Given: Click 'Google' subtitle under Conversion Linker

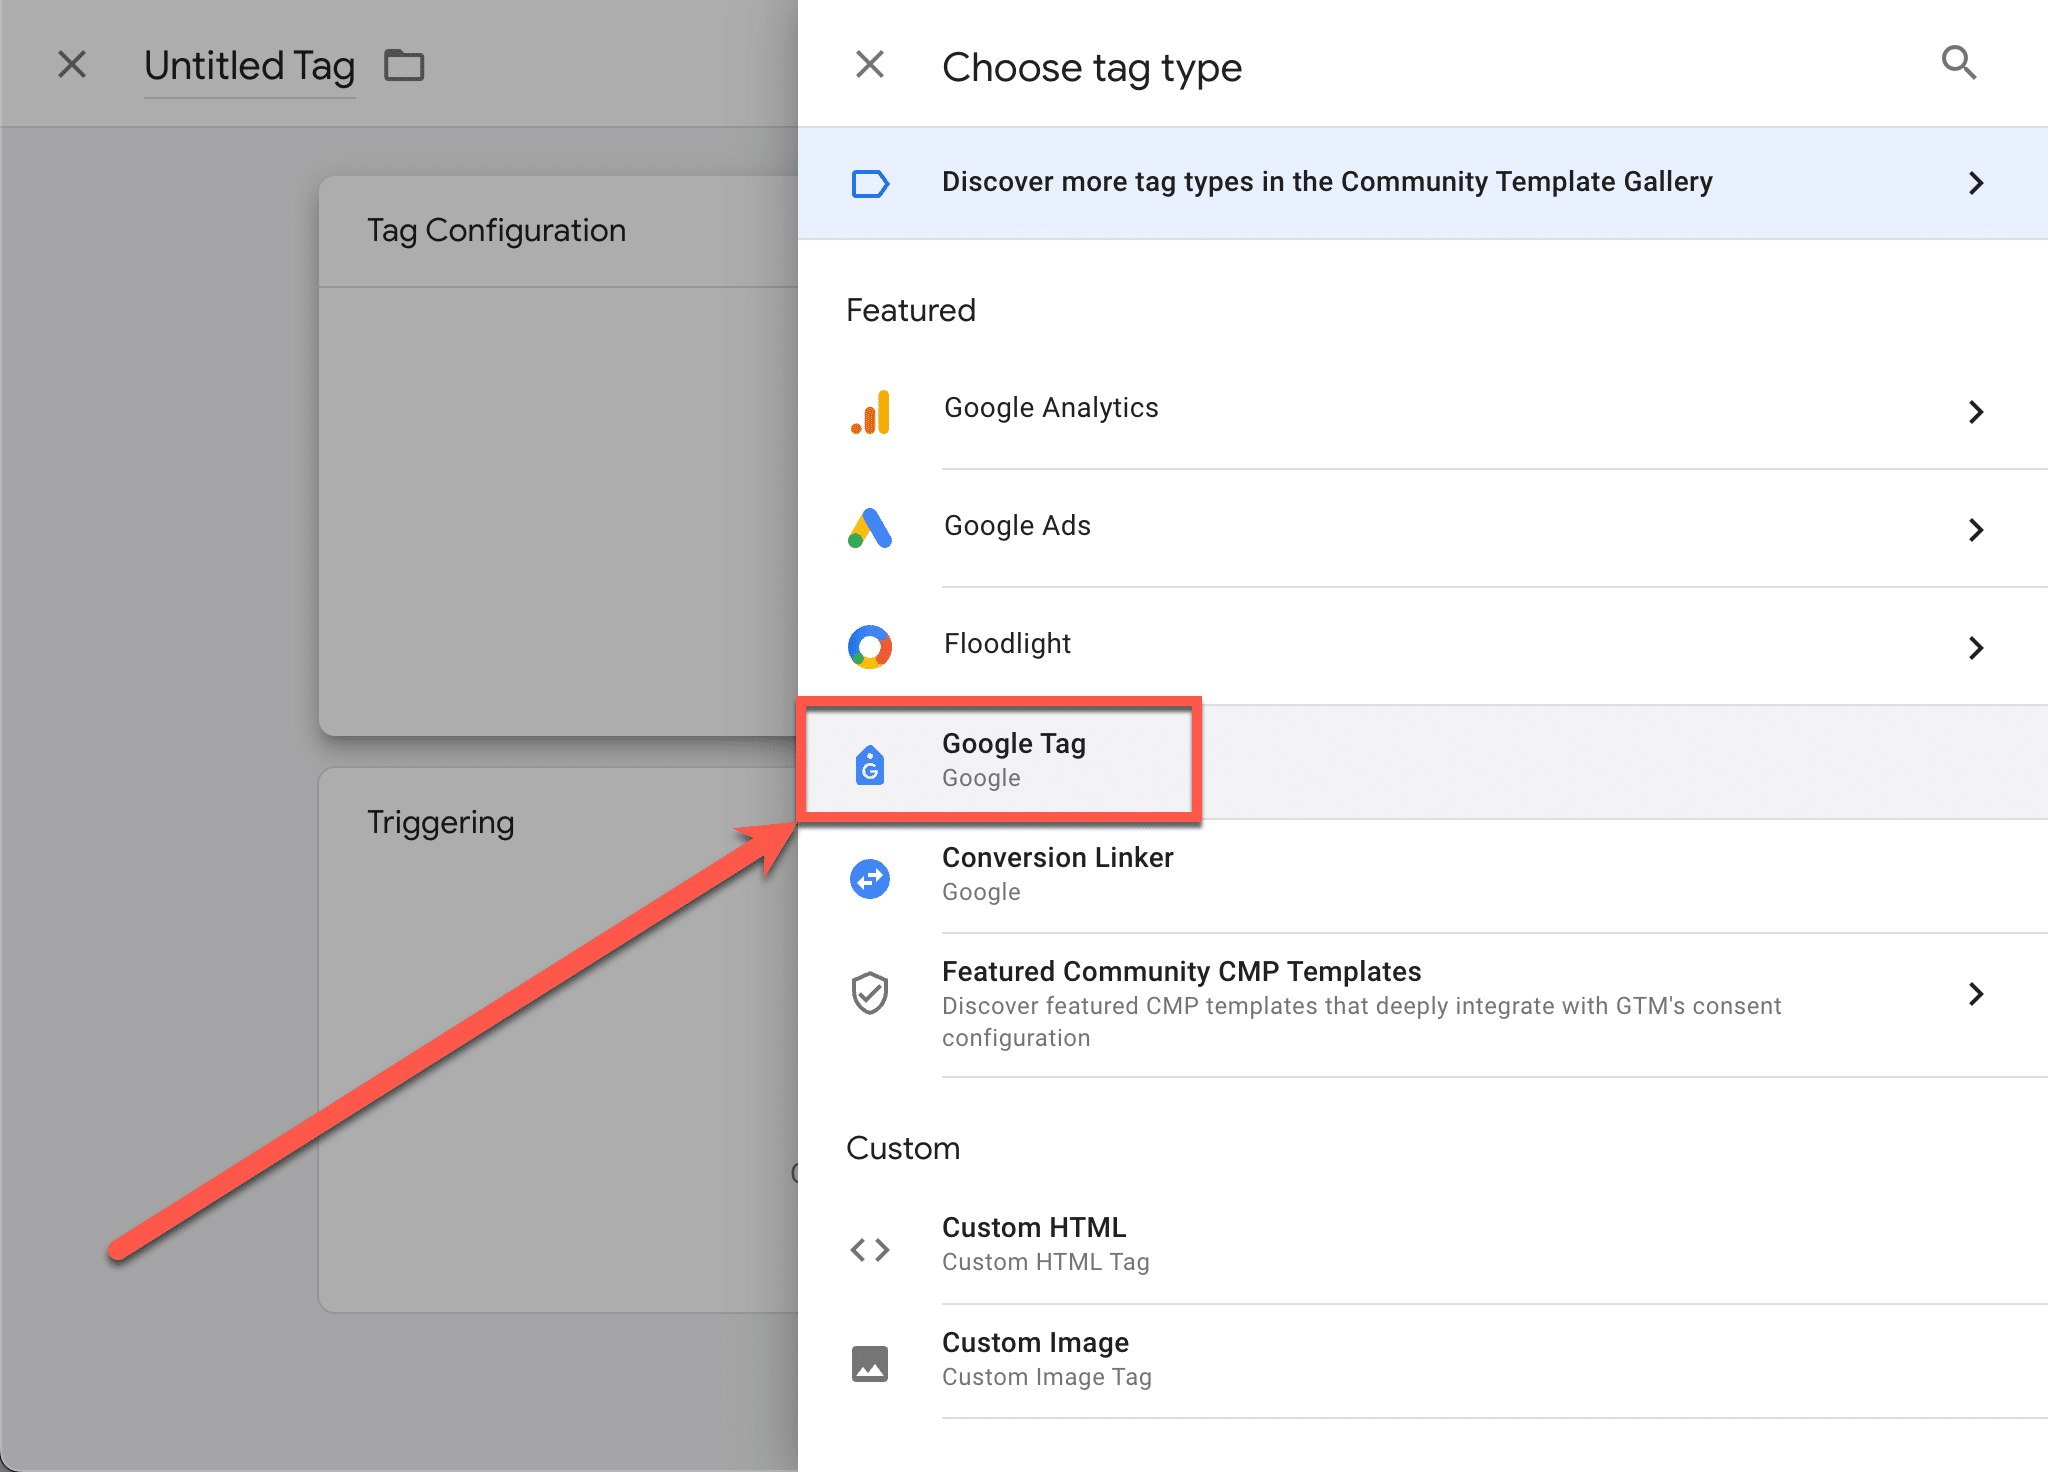Looking at the screenshot, I should [981, 892].
